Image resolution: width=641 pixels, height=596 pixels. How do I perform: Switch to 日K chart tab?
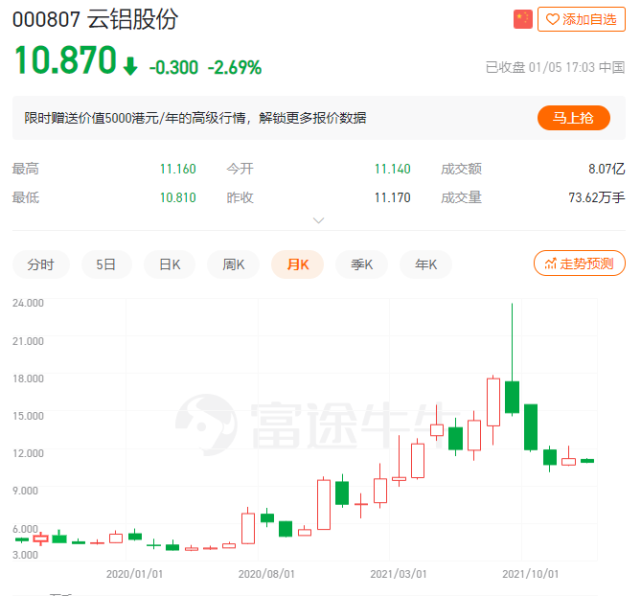[x=170, y=264]
